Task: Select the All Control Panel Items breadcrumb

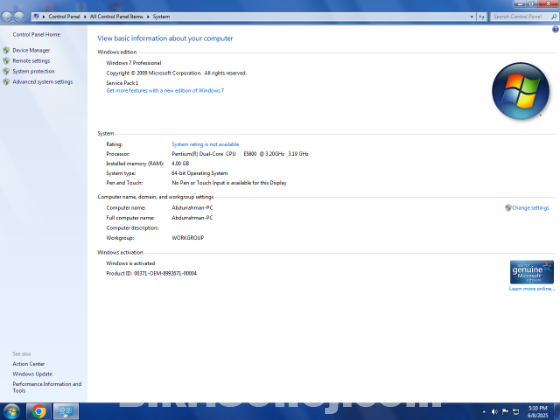Action: 116,16
